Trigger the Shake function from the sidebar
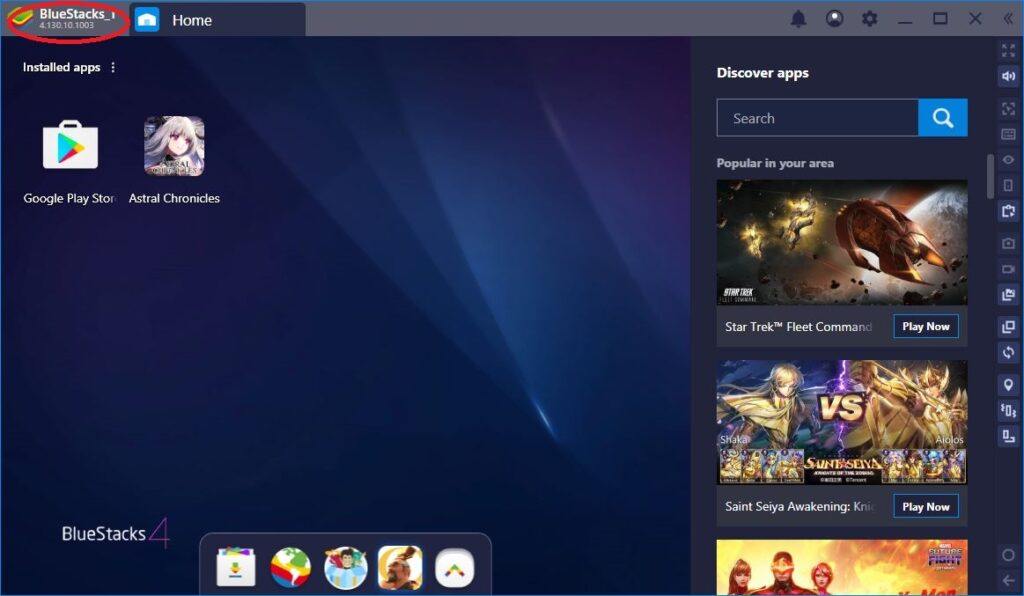1024x596 pixels. tap(1006, 409)
